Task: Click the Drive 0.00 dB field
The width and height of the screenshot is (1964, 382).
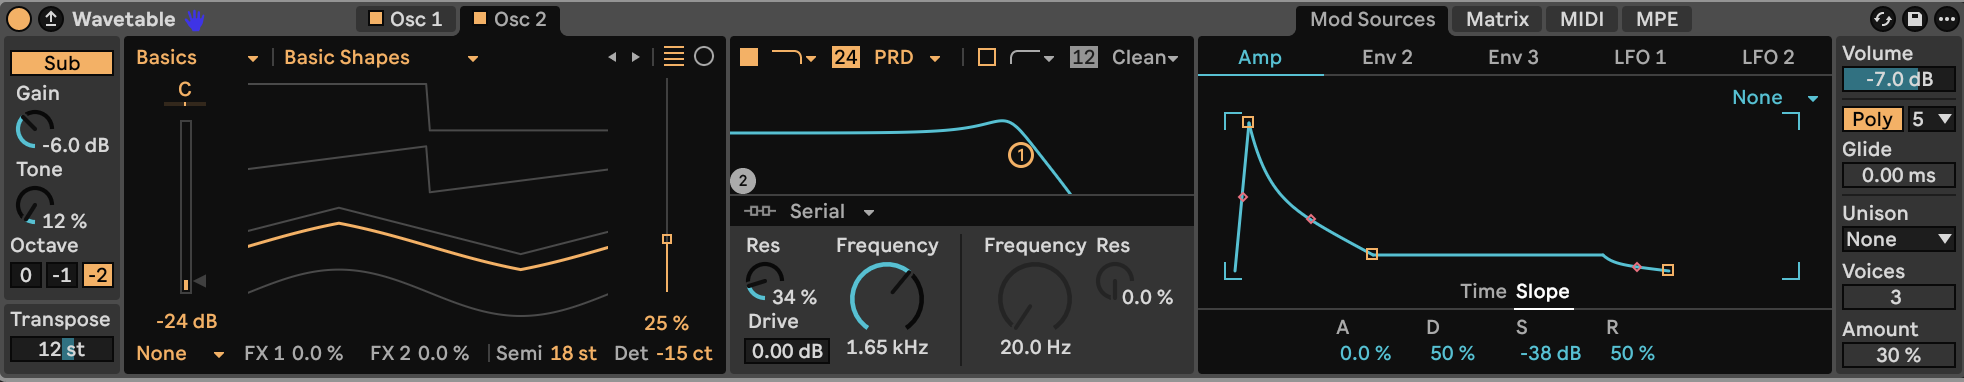Action: coord(787,351)
